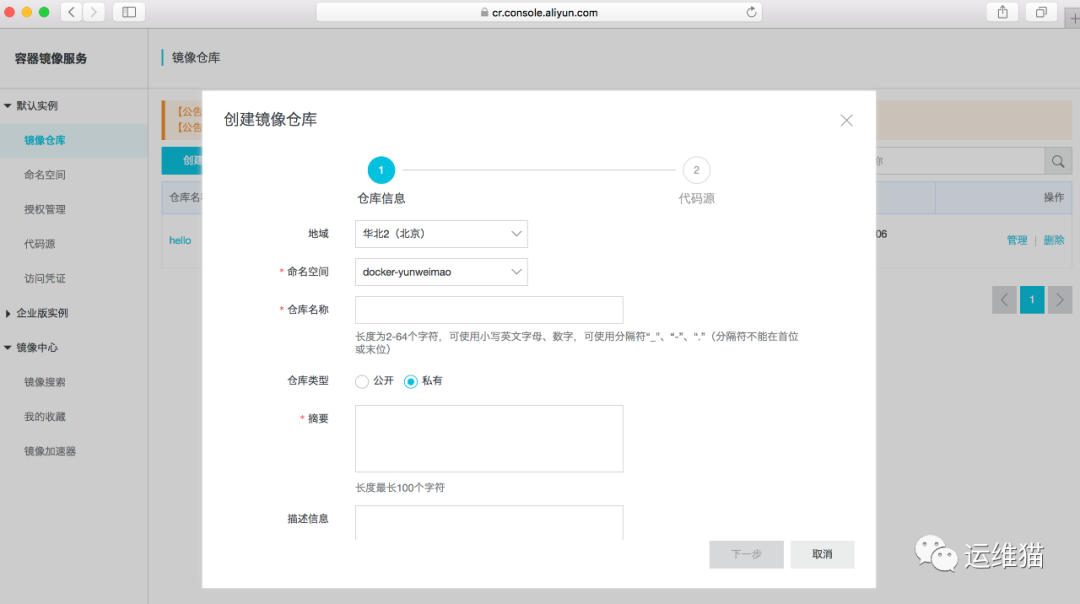Open a new tab with the plus icon

coord(1074,19)
